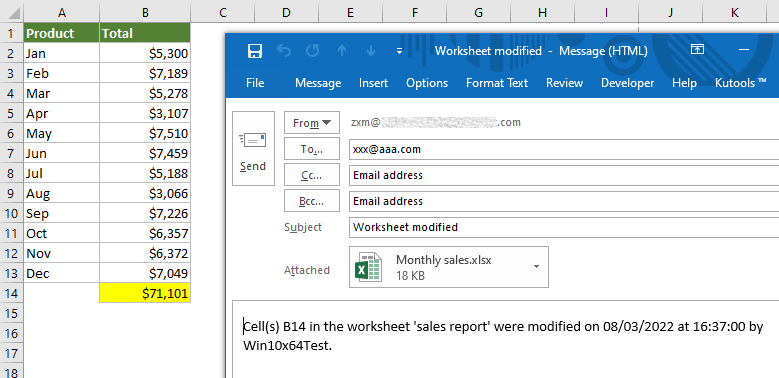The height and width of the screenshot is (378, 779).
Task: Click the Cc... button
Action: click(312, 175)
